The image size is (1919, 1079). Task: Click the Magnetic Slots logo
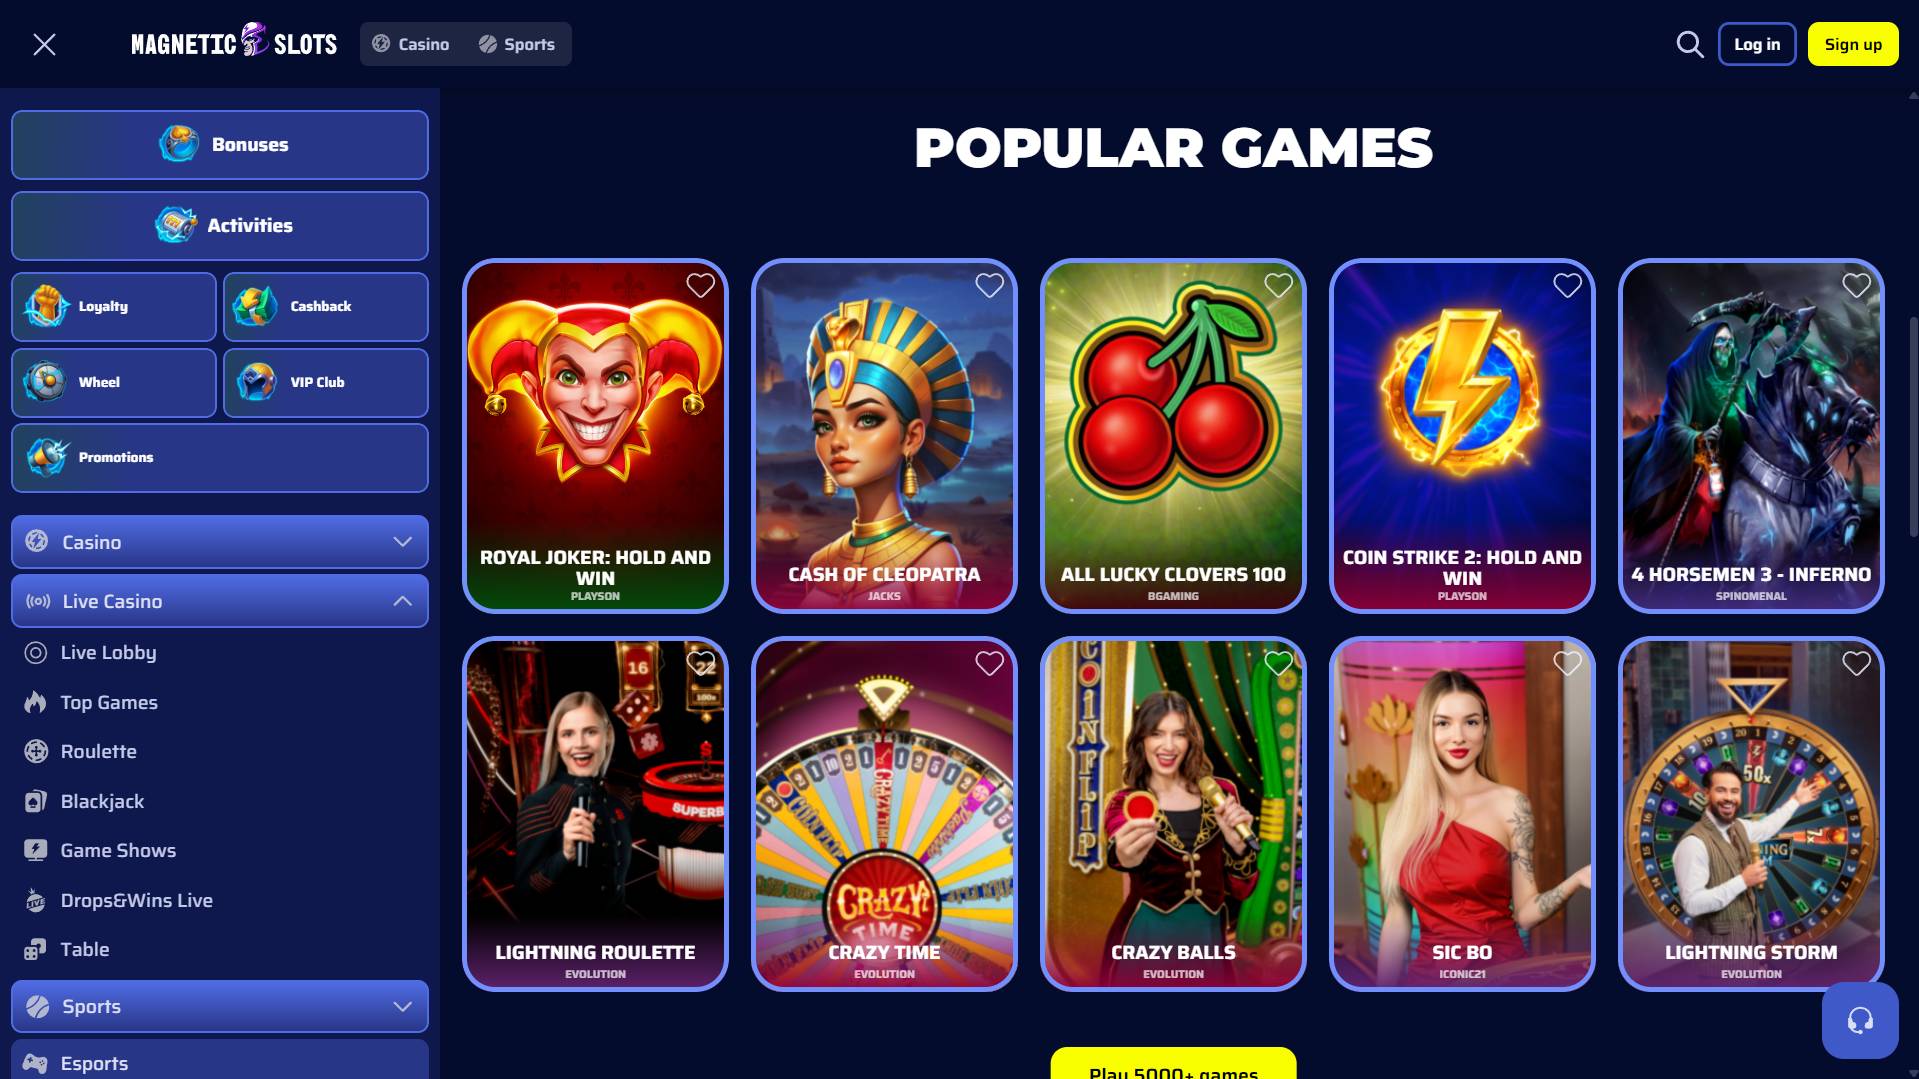234,43
